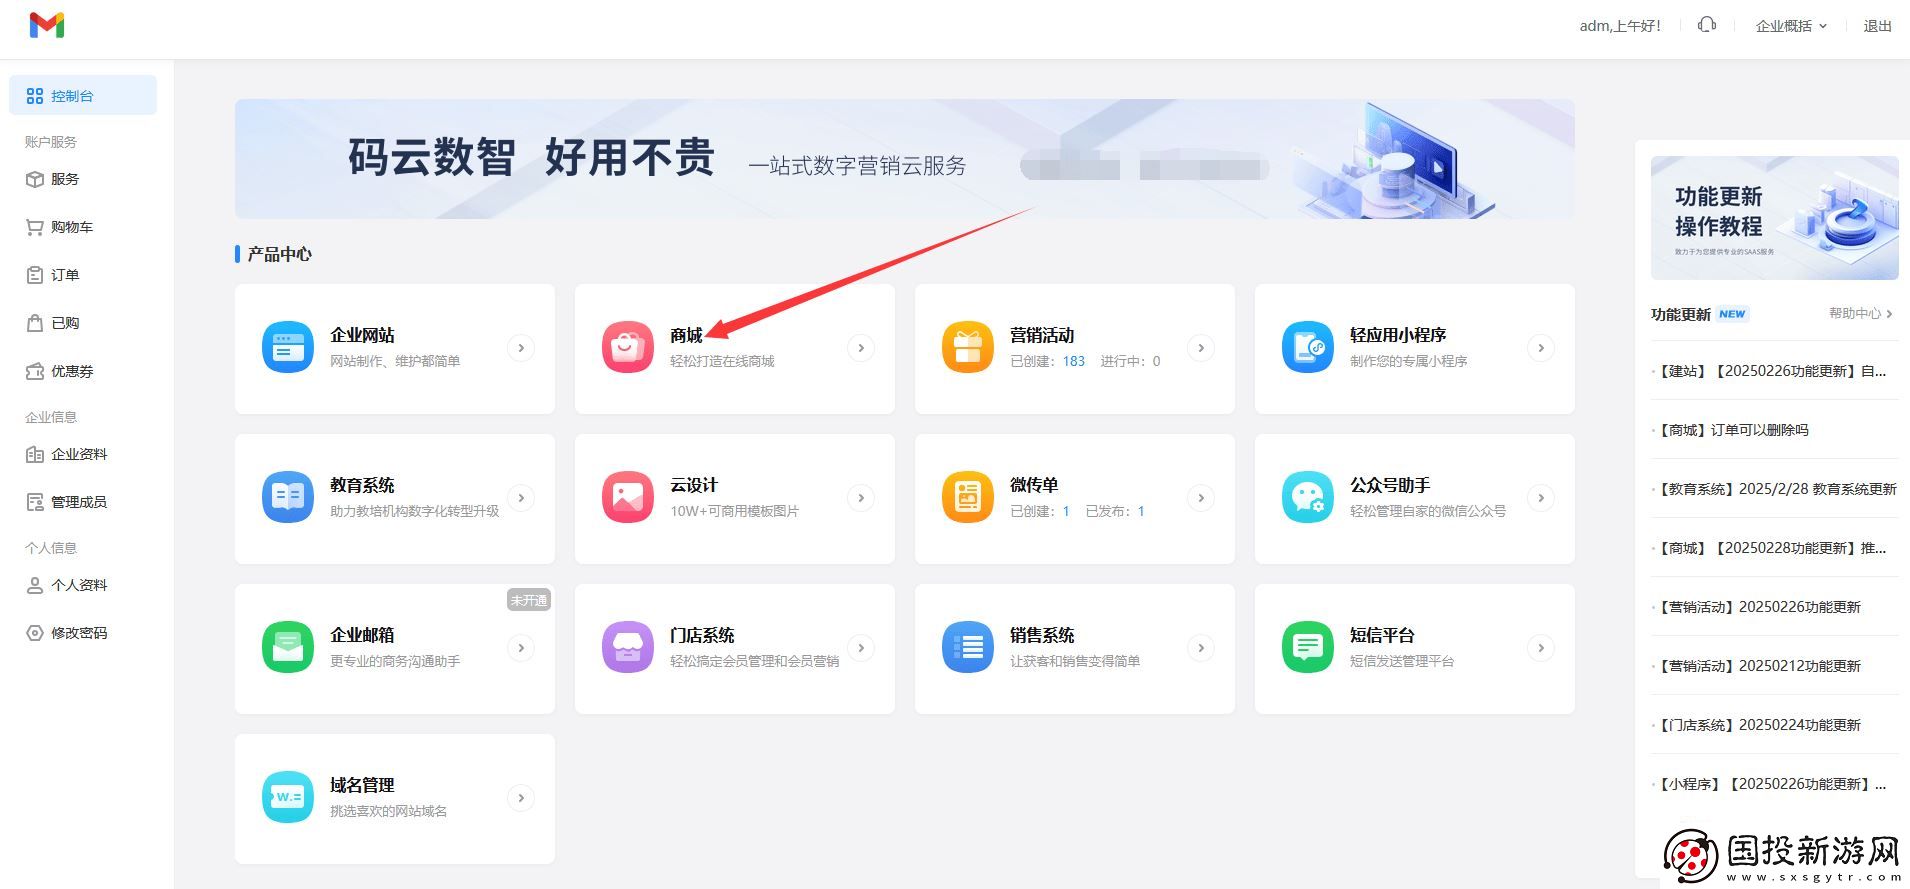Click the 门店系统 store icon
This screenshot has width=1910, height=889.
[628, 648]
